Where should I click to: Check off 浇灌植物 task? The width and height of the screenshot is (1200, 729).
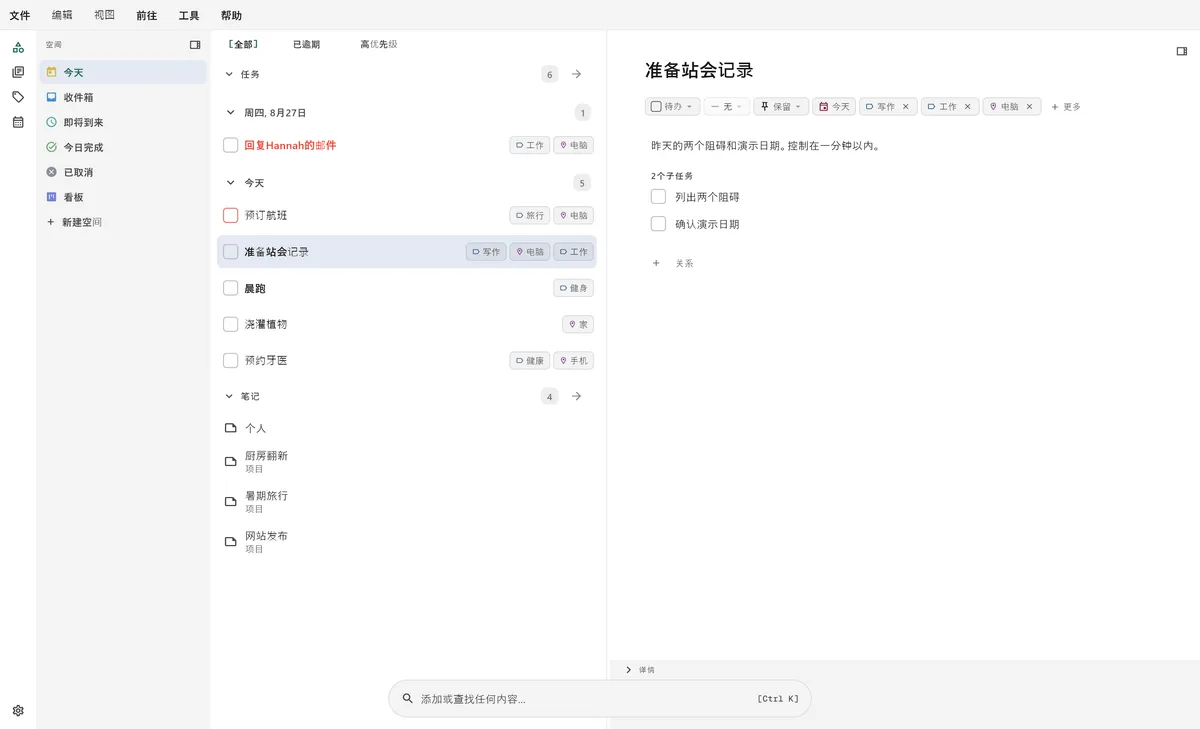(x=231, y=324)
